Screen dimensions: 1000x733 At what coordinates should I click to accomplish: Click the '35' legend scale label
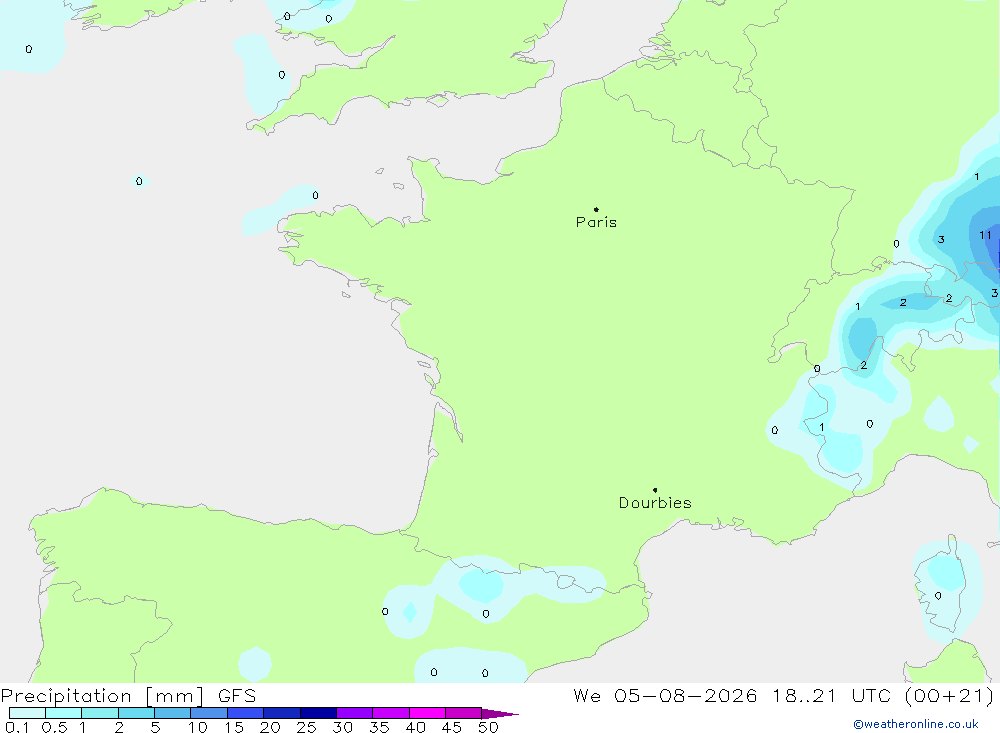pyautogui.click(x=379, y=727)
